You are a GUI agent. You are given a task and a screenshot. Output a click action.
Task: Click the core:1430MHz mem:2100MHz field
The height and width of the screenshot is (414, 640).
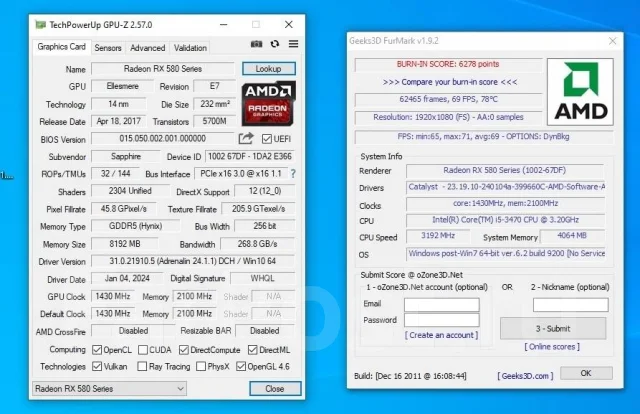(505, 203)
